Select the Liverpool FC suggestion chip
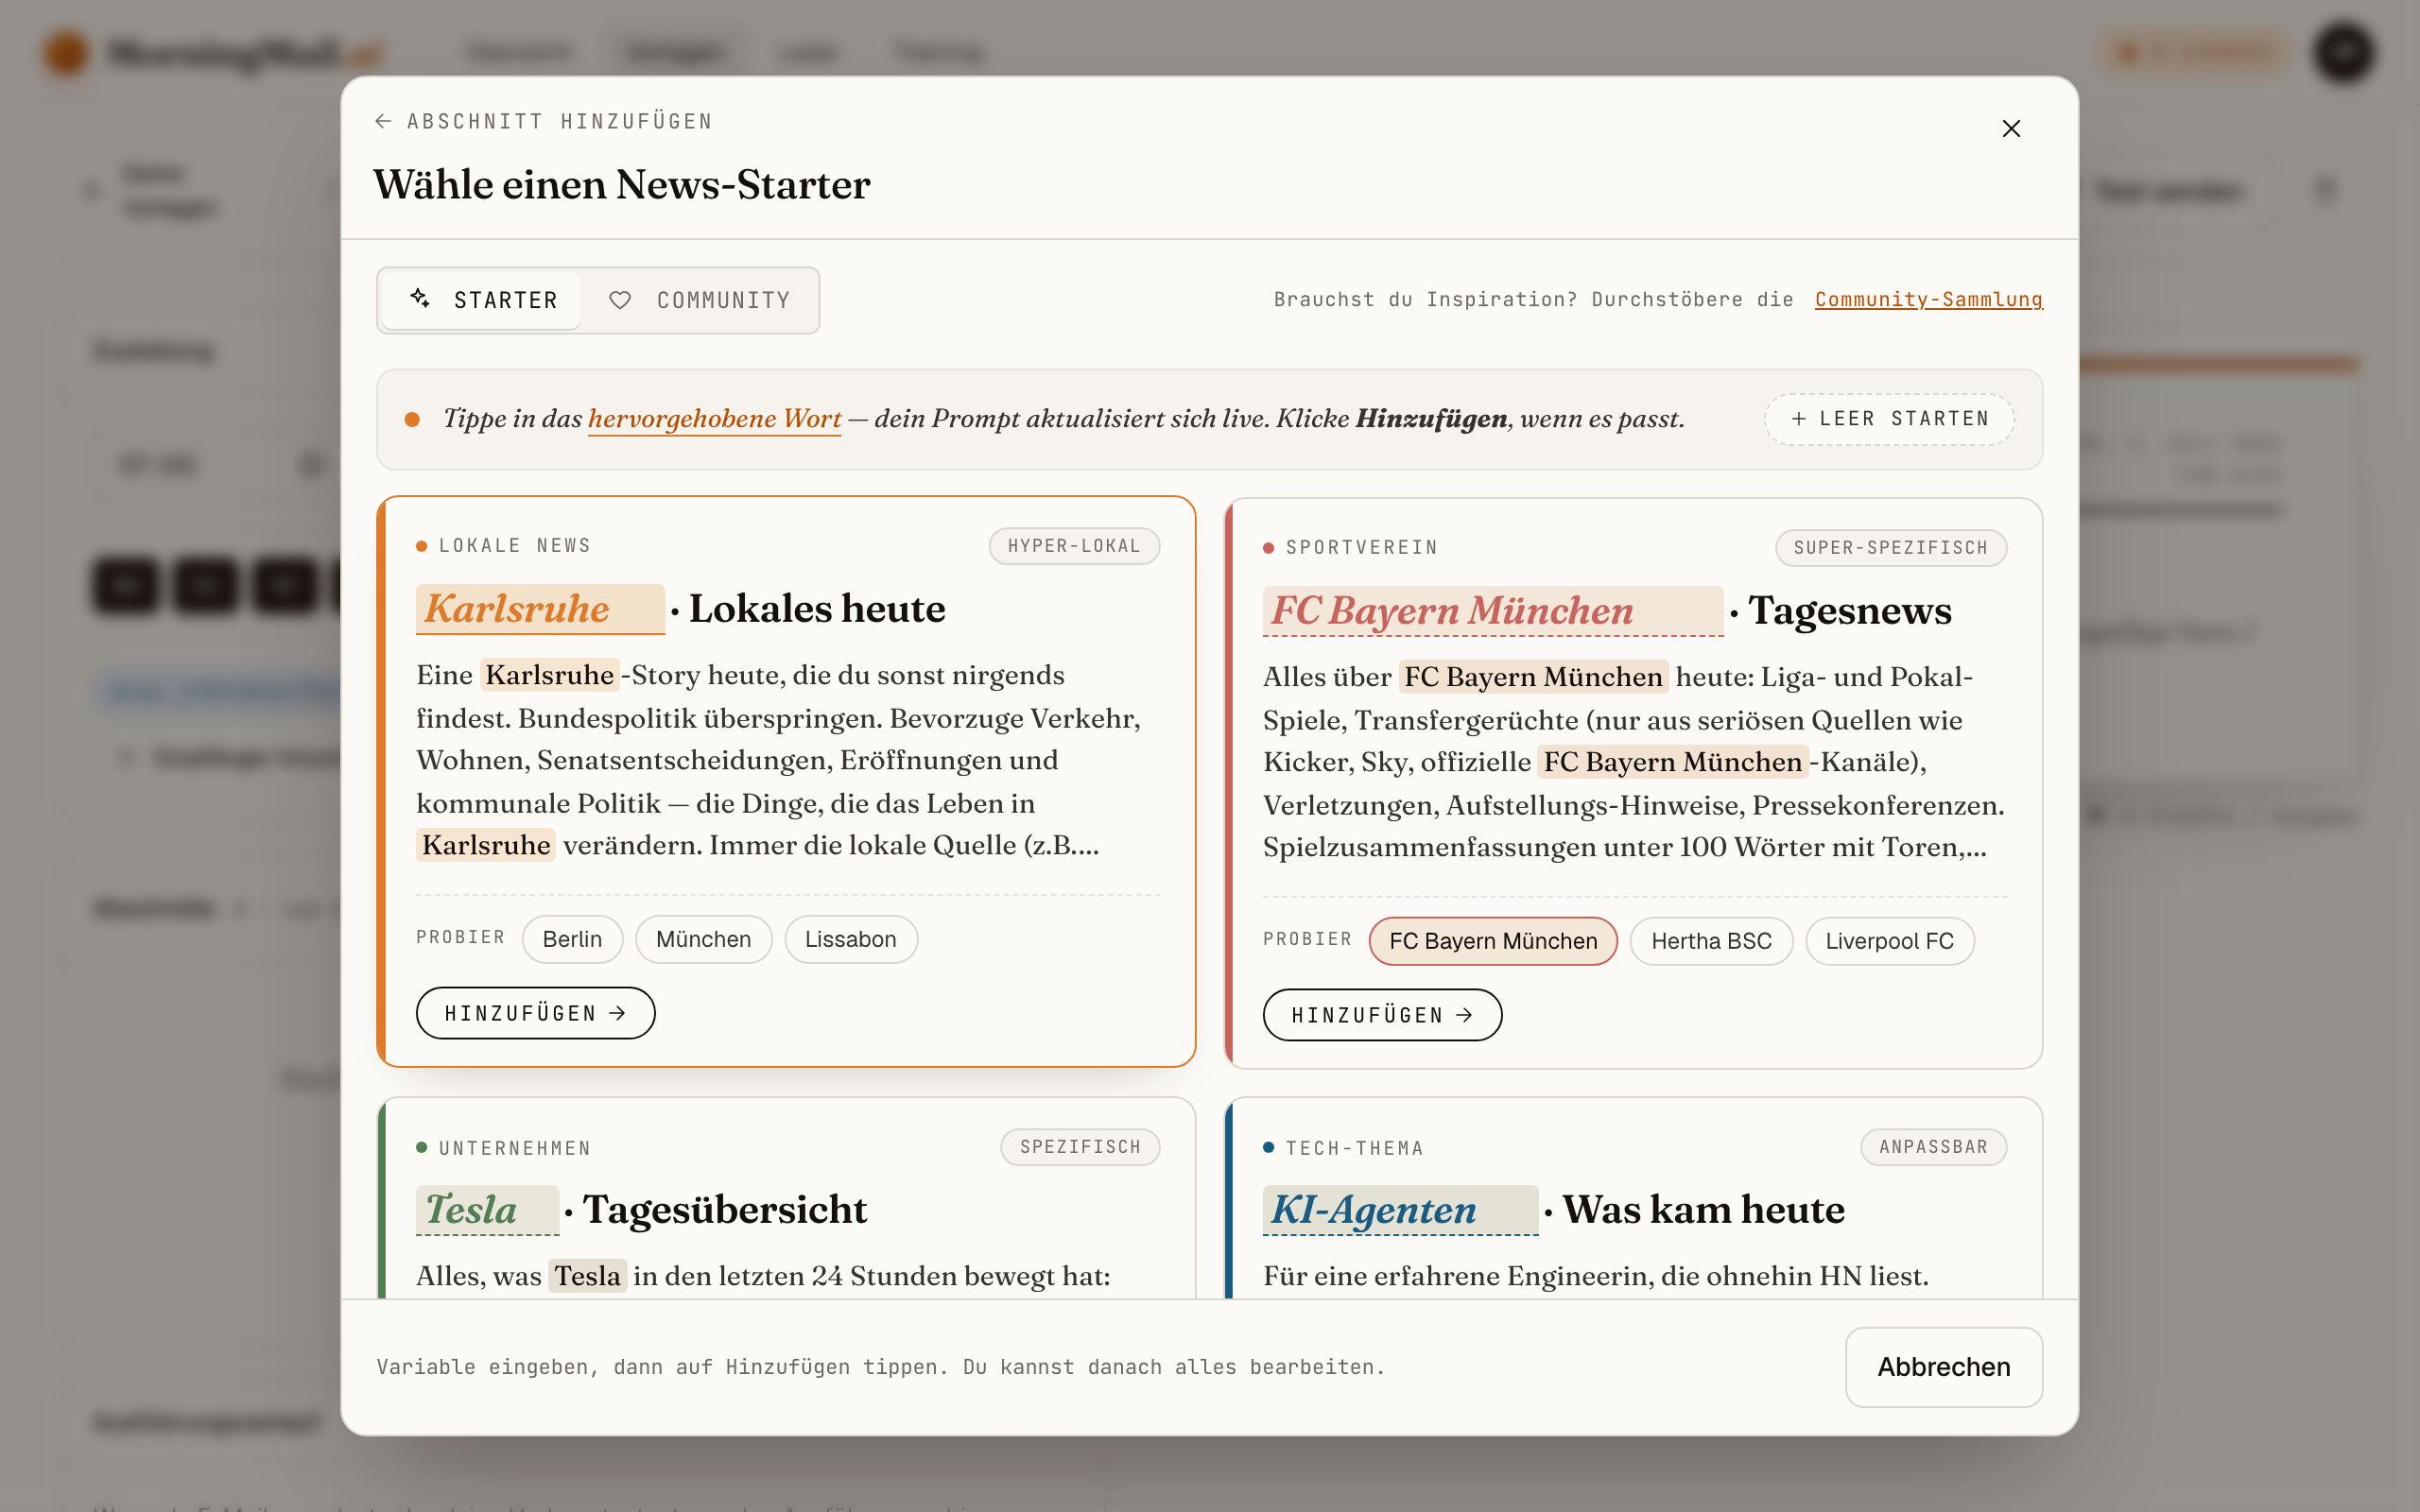 [1889, 941]
